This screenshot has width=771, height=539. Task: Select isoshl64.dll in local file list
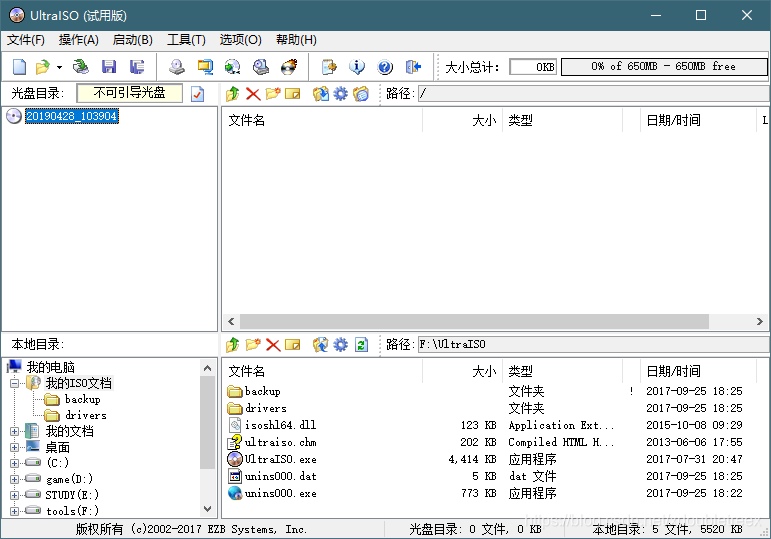click(280, 425)
